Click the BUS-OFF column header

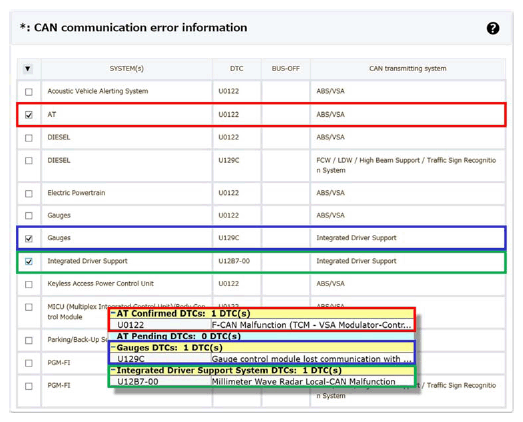point(286,68)
